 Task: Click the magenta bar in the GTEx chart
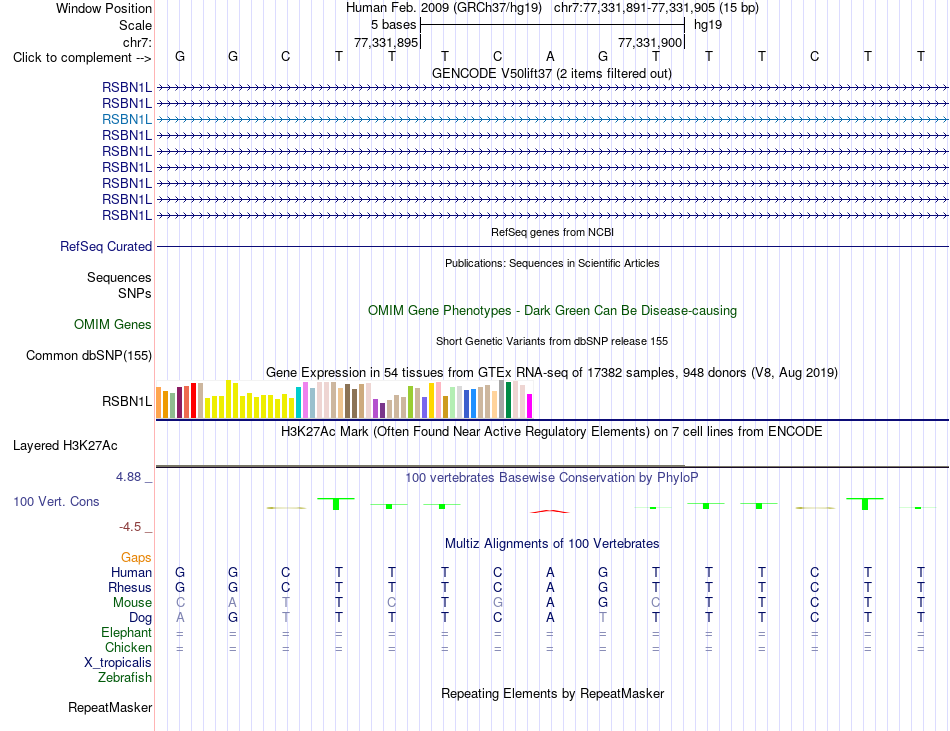click(x=529, y=406)
